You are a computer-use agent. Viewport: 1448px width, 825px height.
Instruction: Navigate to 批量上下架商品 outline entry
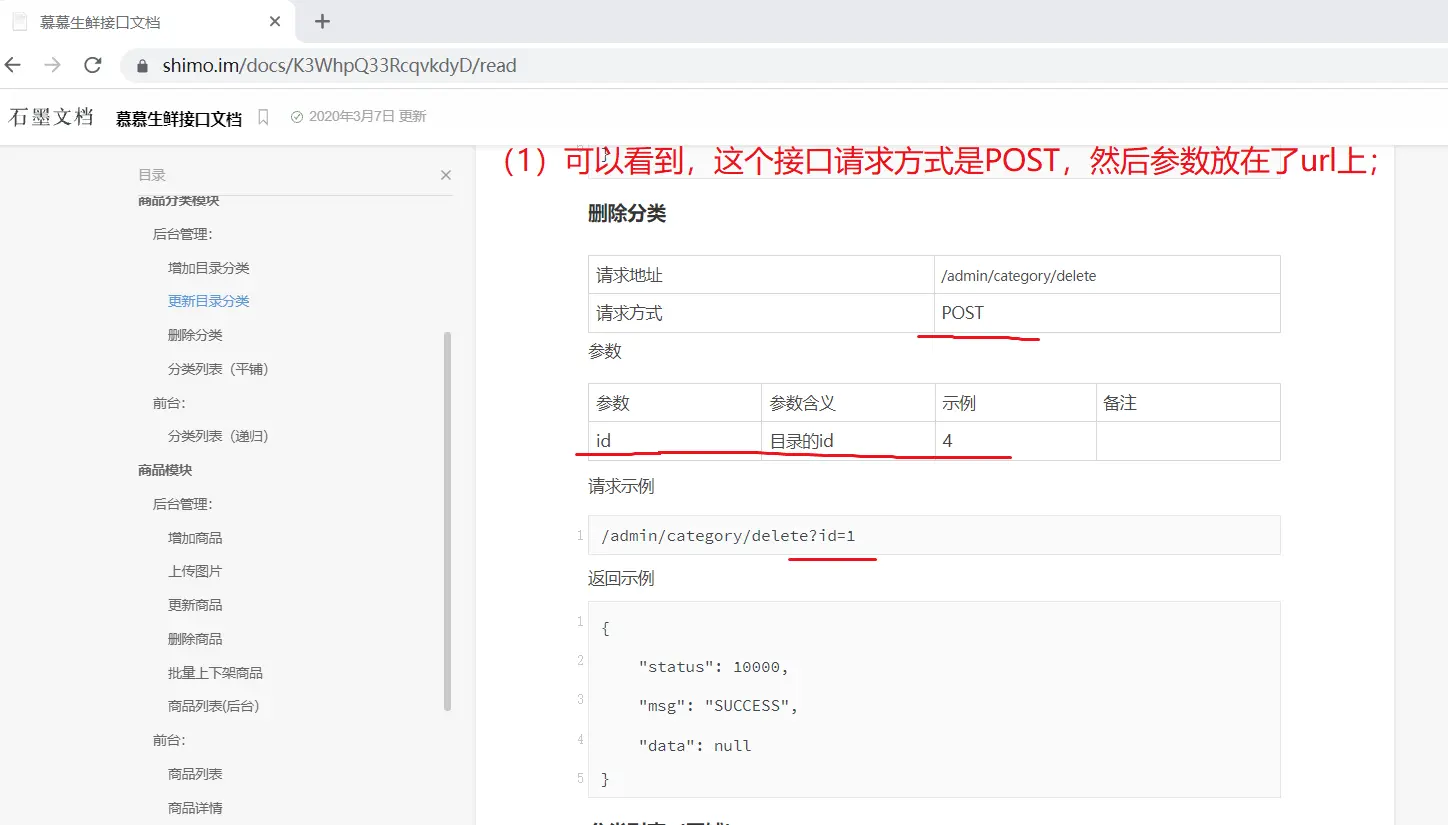[x=215, y=673]
